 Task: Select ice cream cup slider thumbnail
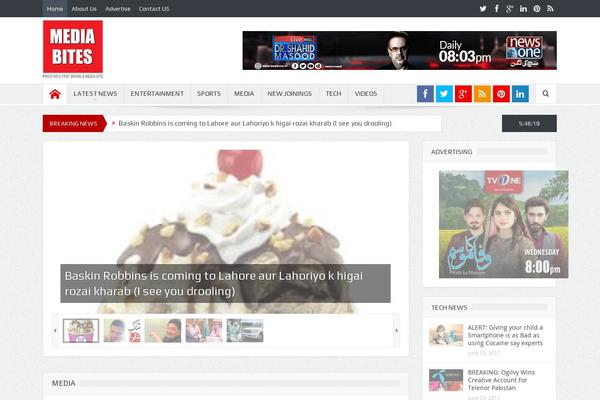81,331
